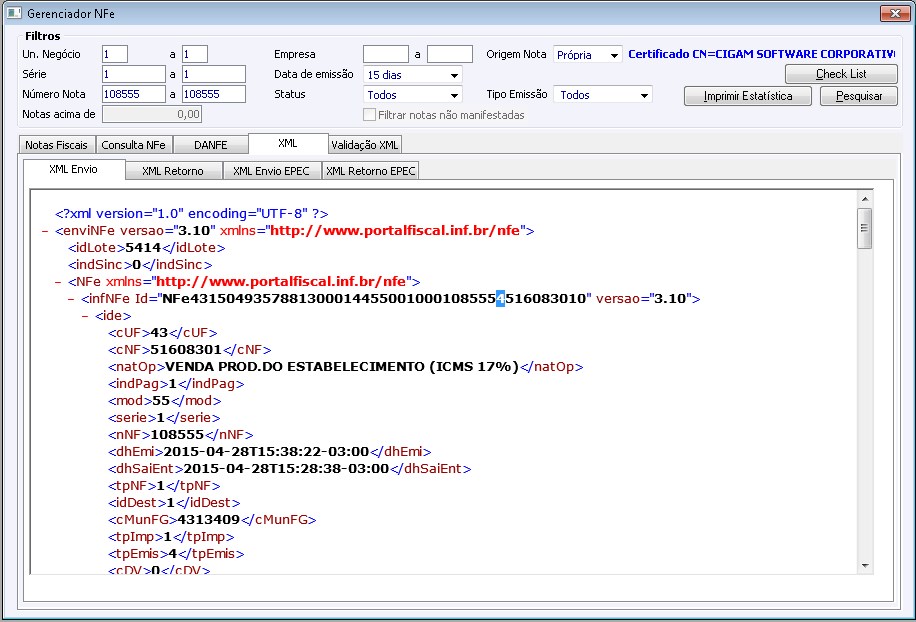Click the cNF value 51608301

pos(186,350)
